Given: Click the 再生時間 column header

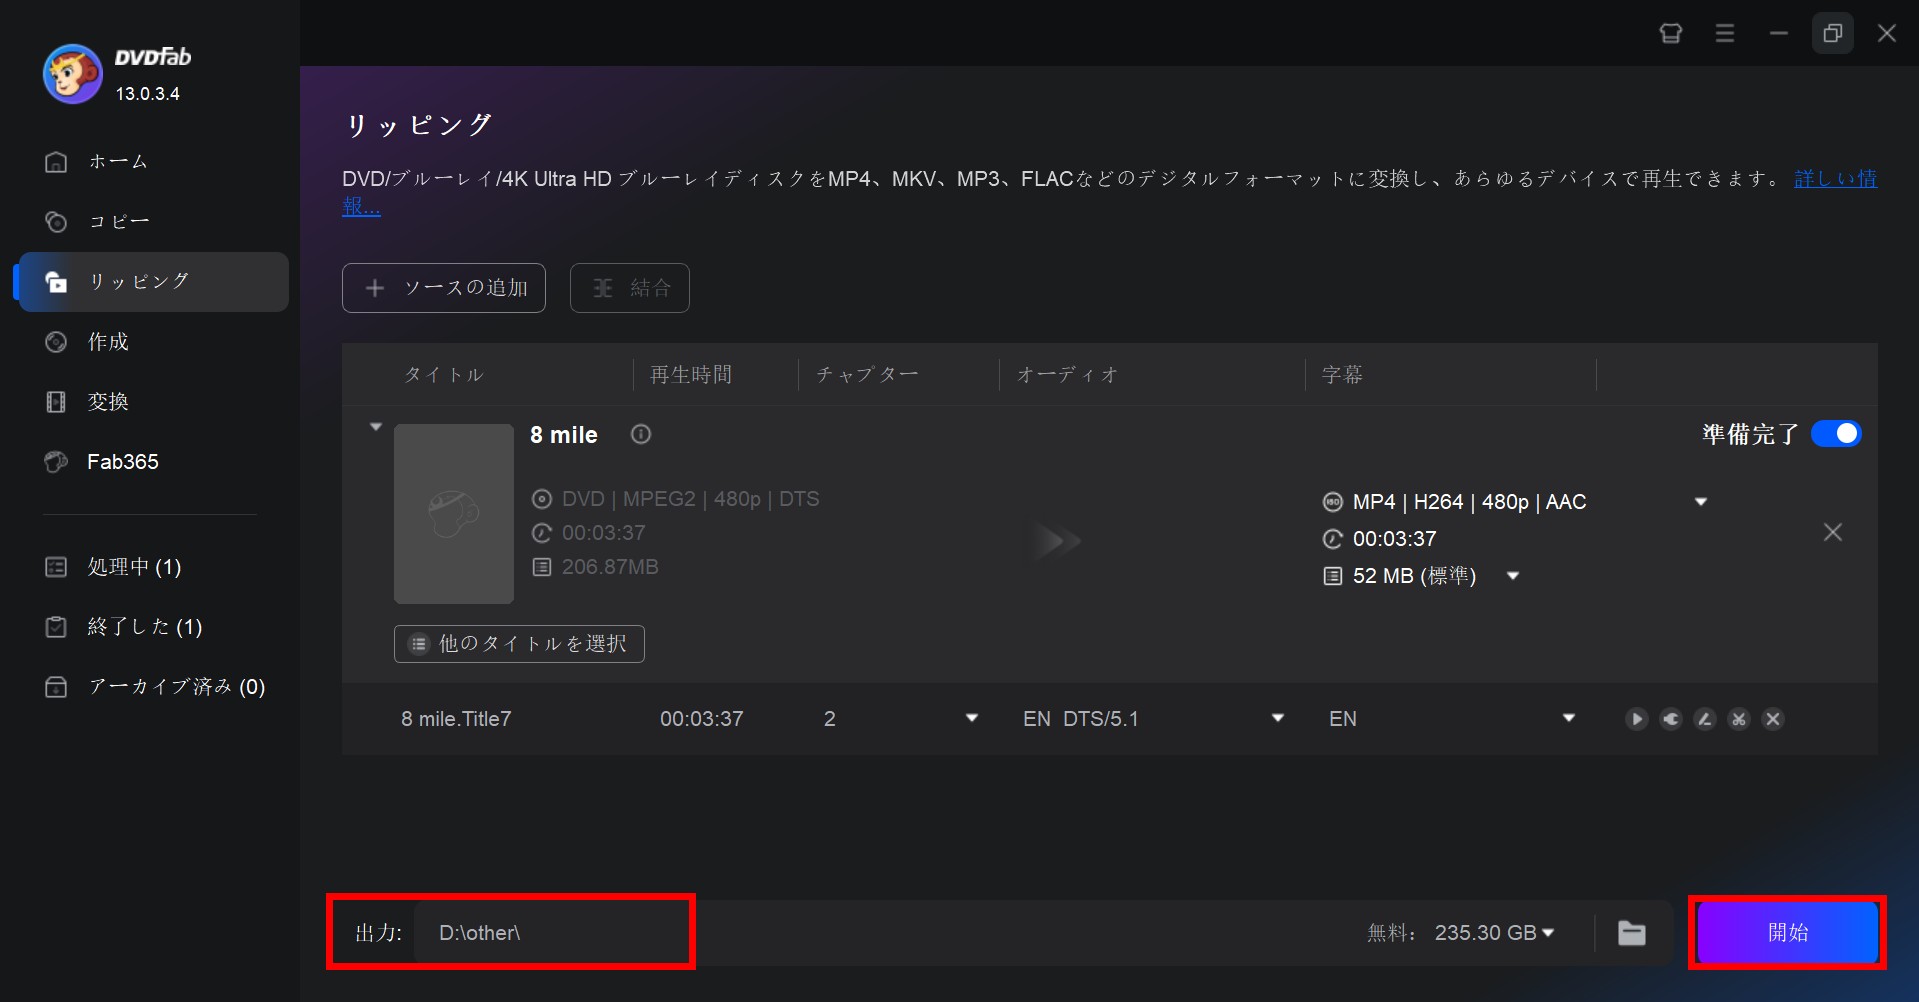Looking at the screenshot, I should tap(691, 375).
